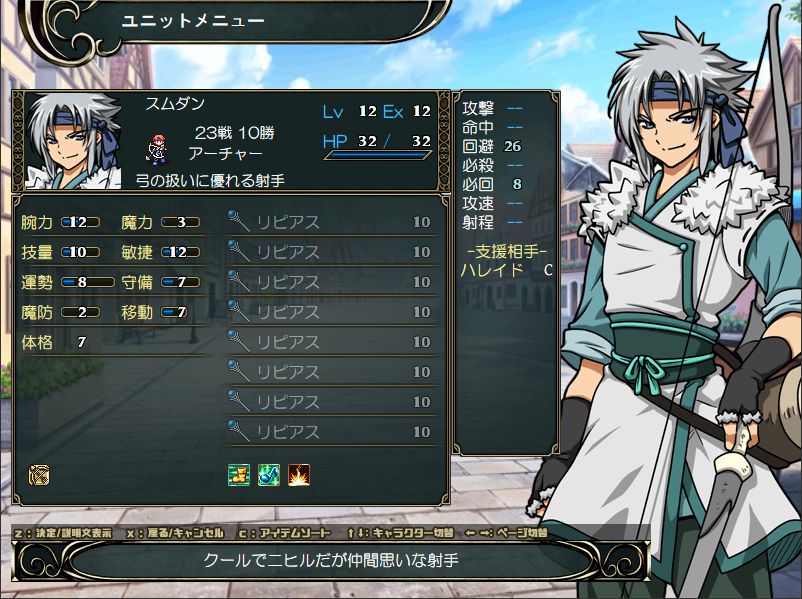The image size is (802, 599).
Task: Select the 腕力 stat gauge showing 12
Action: coord(80,222)
